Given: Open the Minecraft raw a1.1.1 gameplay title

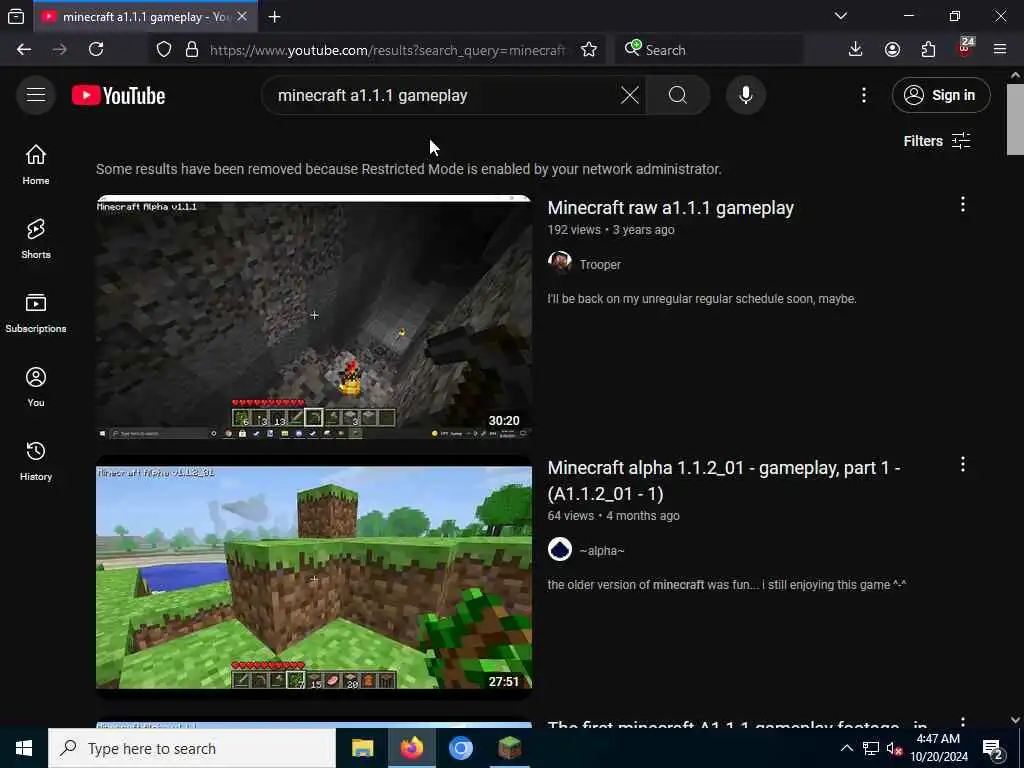Looking at the screenshot, I should [671, 208].
